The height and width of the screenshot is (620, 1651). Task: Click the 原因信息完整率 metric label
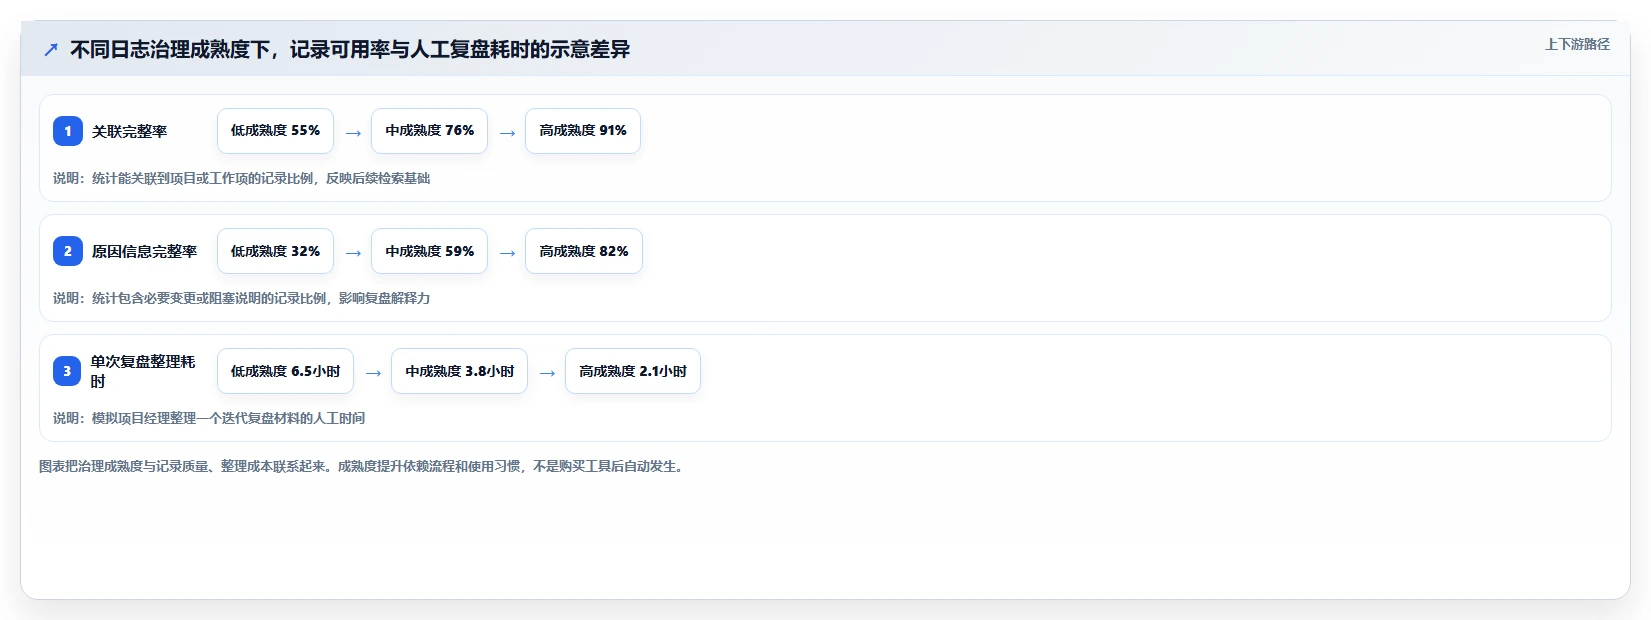pos(145,251)
